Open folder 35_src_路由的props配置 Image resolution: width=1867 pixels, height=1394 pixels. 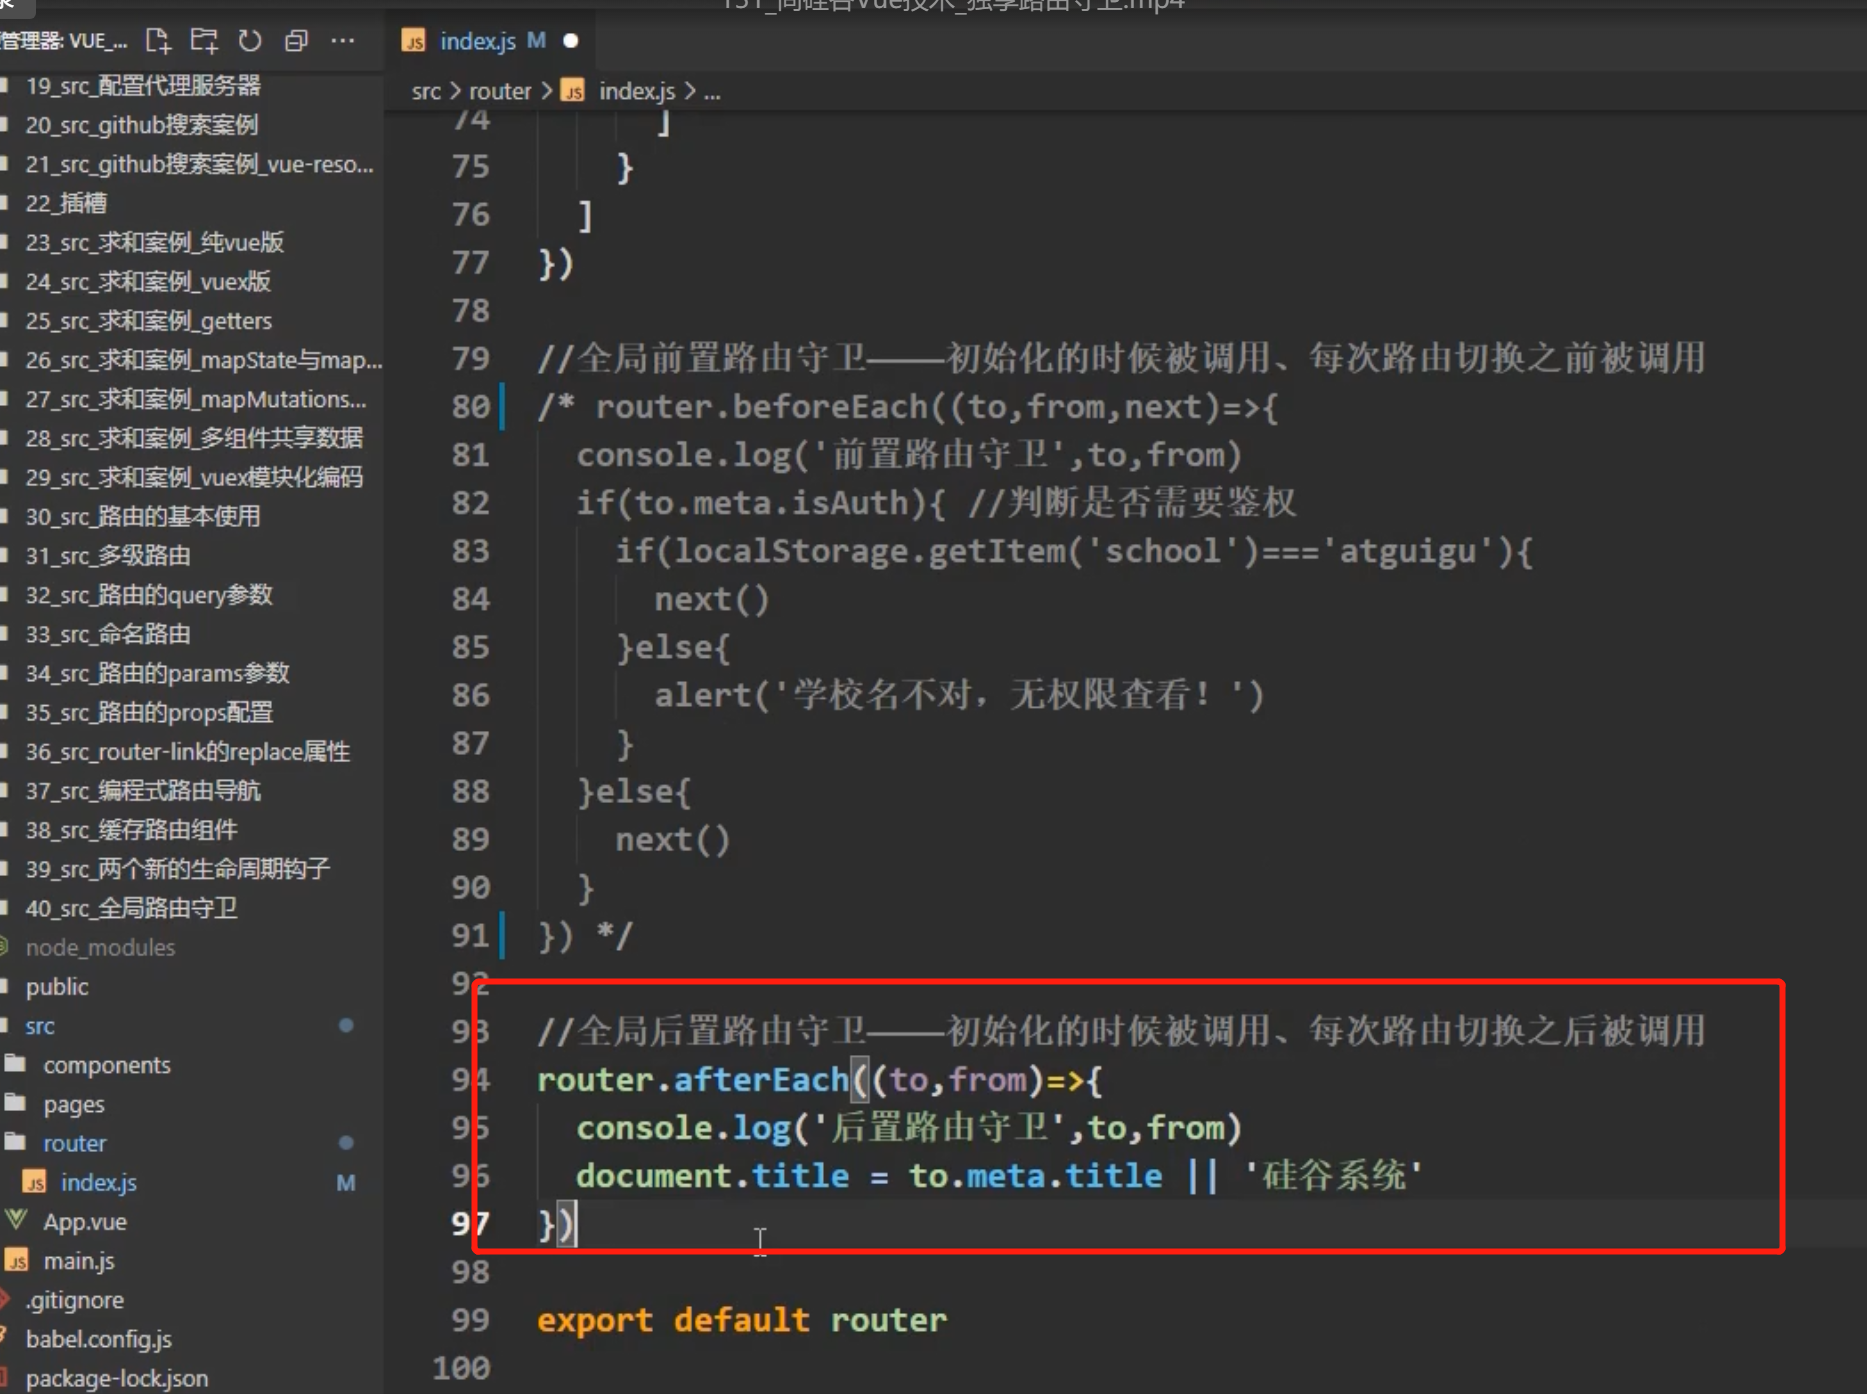click(x=149, y=712)
